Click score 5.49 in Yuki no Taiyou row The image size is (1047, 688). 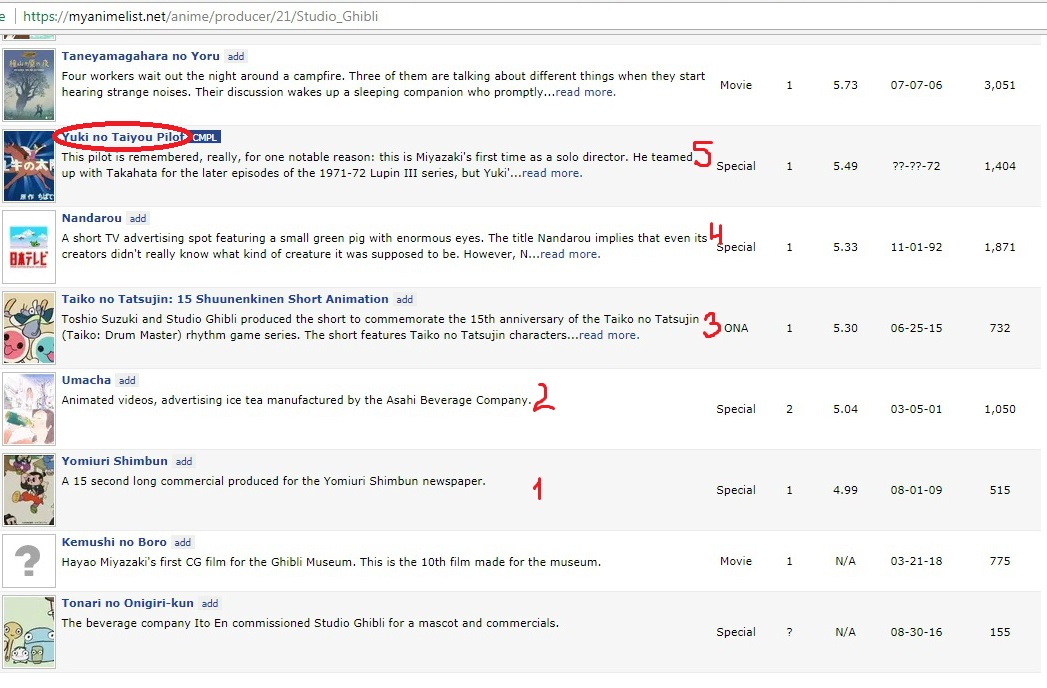coord(845,166)
